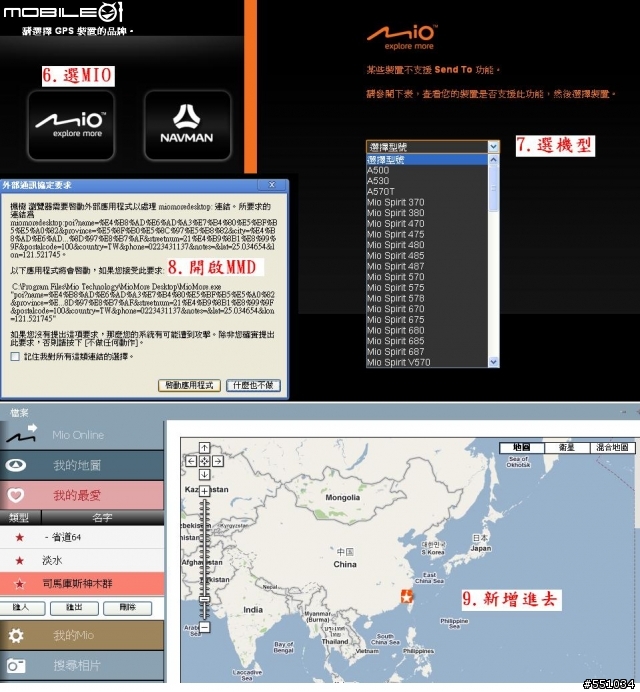Image resolution: width=640 pixels, height=692 pixels.
Task: Click the heart icon for 我的最愛
Action: tap(16, 495)
